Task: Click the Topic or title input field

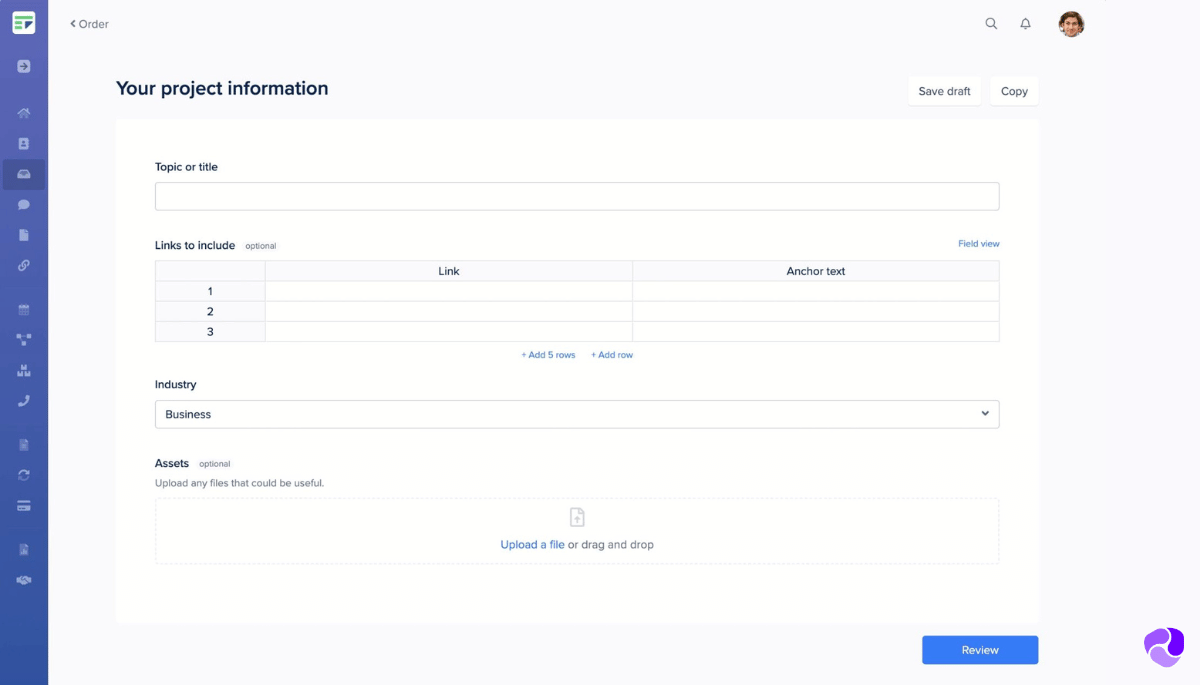Action: coord(577,196)
